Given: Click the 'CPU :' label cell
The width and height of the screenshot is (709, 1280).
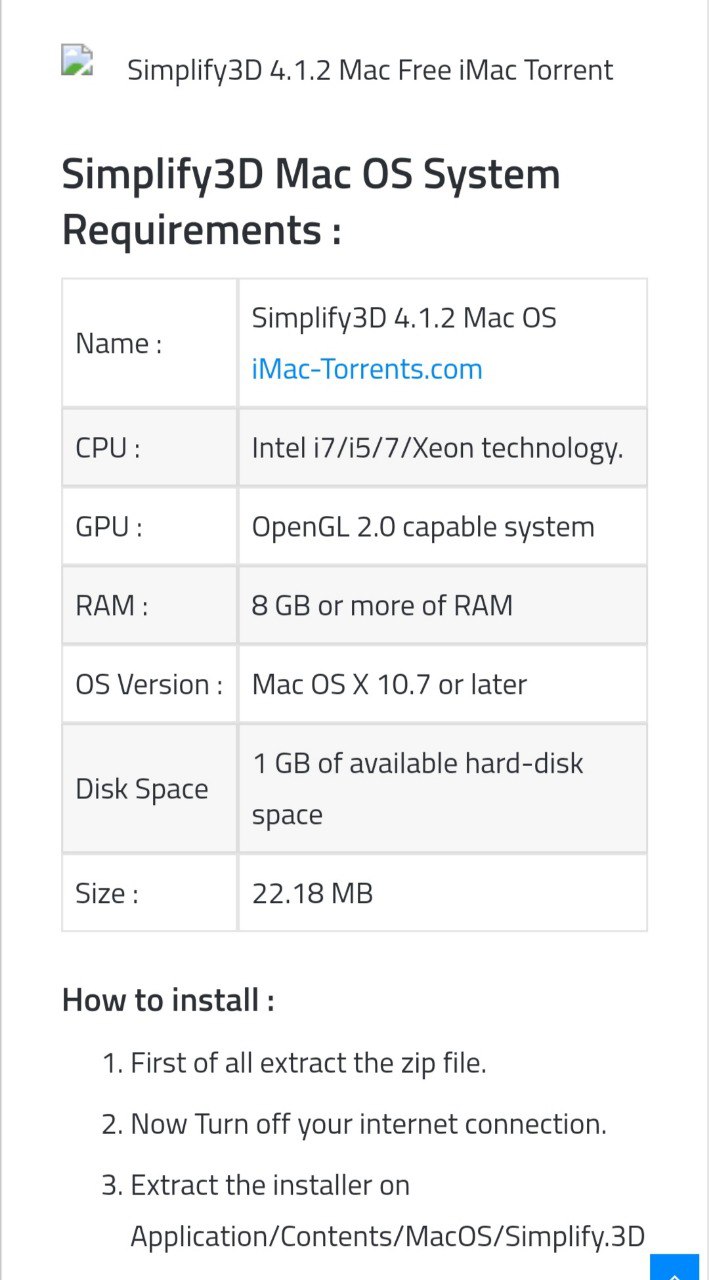Looking at the screenshot, I should pos(150,447).
